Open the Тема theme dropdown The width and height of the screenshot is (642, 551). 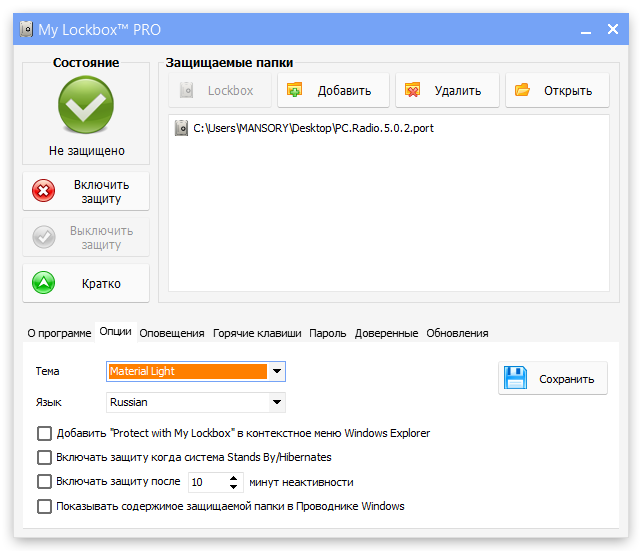point(277,371)
